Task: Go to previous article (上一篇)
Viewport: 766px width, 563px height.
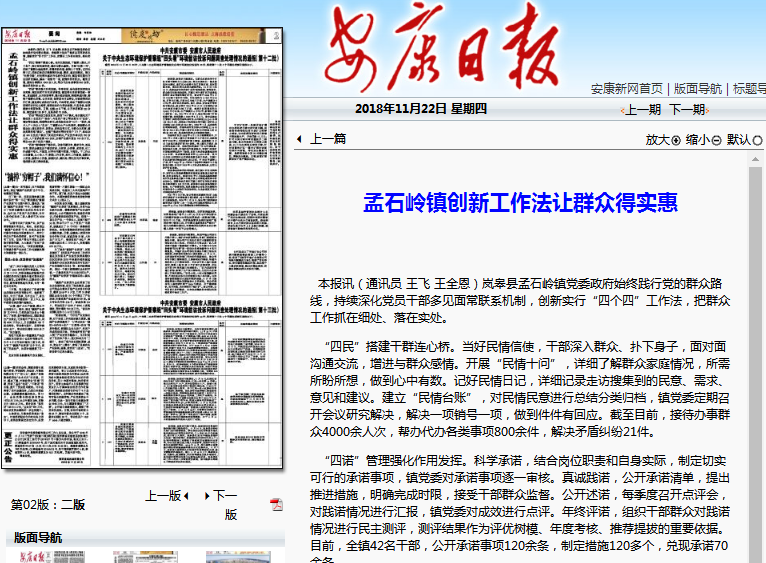Action: (328, 139)
